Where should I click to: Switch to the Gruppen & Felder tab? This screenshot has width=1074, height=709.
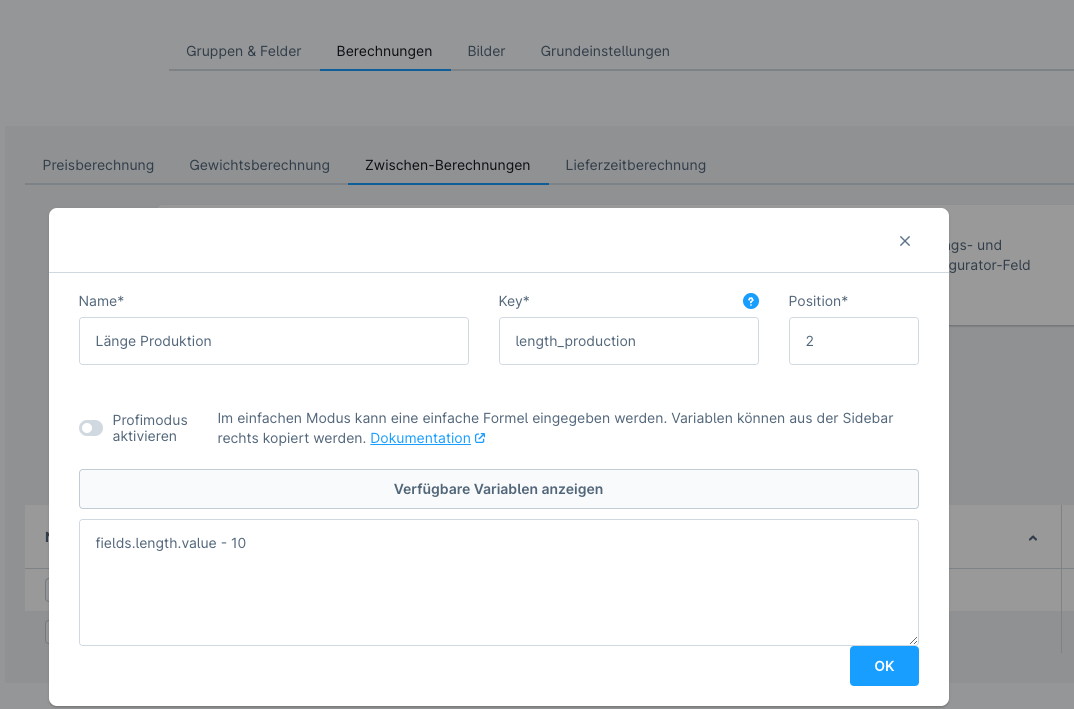(244, 51)
